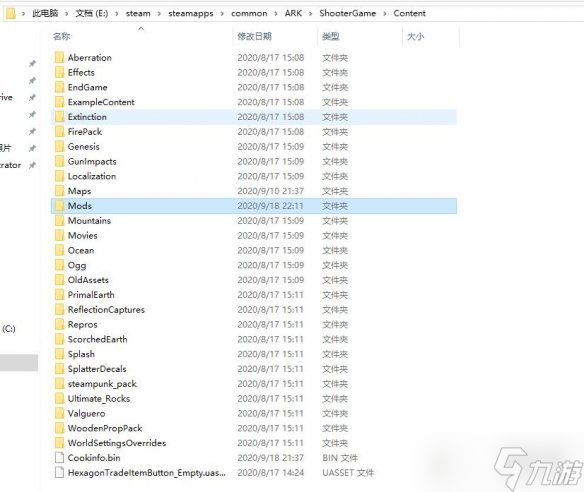Select the HexagonTradeItemButton_Empty file icon
The height and width of the screenshot is (492, 584).
(x=59, y=472)
